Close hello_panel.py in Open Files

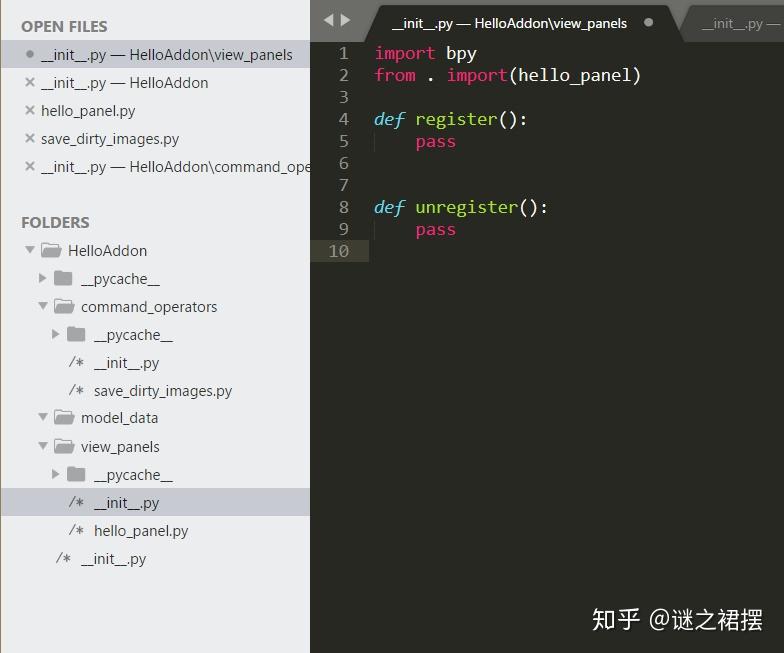tap(30, 110)
